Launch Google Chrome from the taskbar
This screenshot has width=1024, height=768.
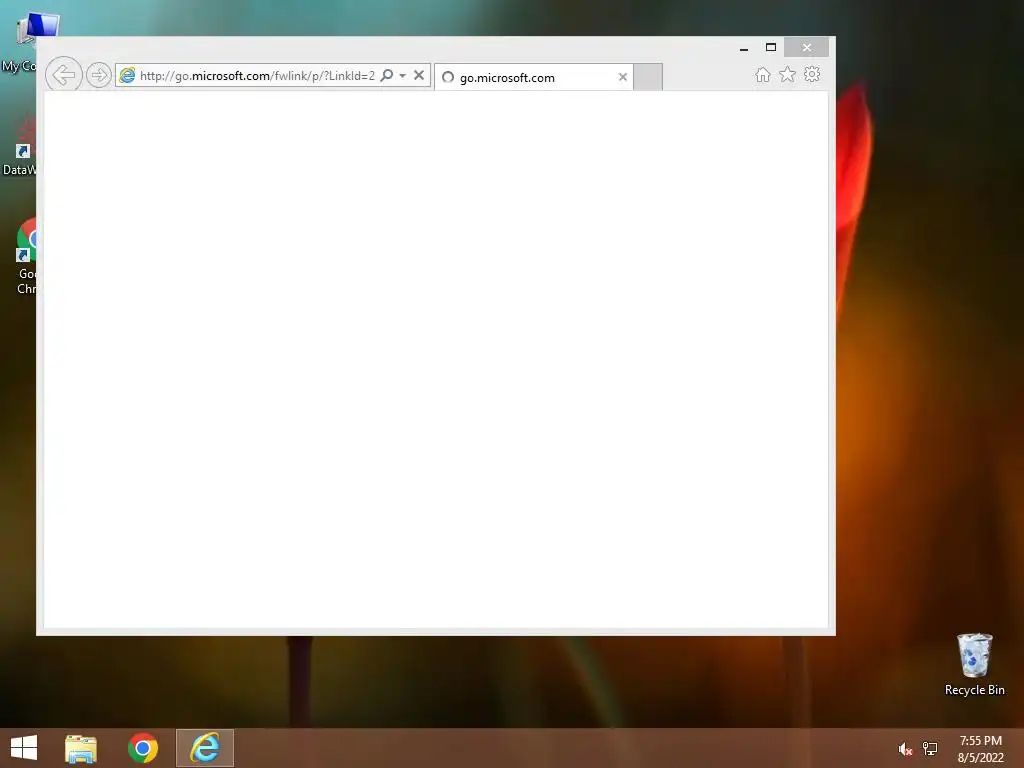point(143,748)
